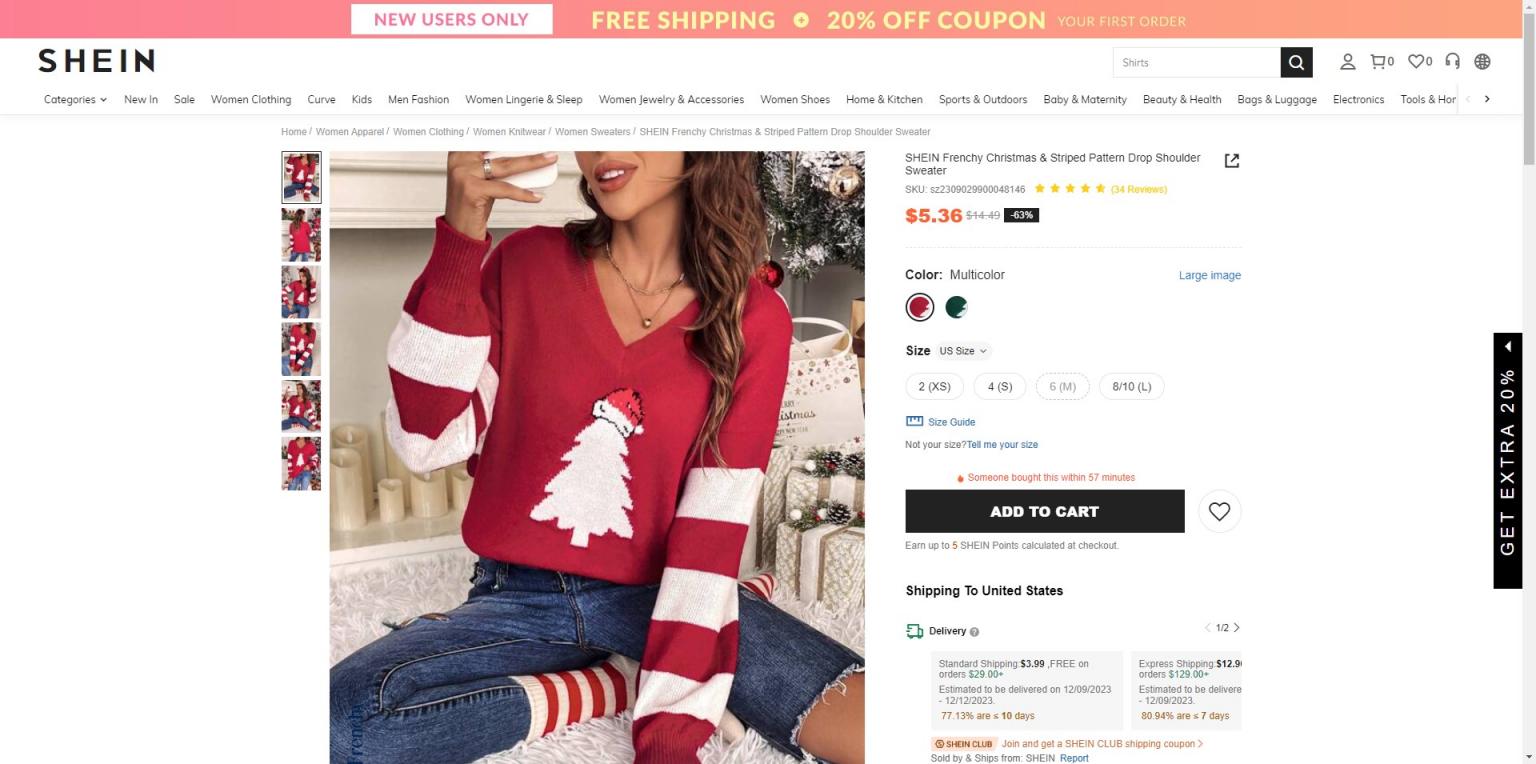The image size is (1536, 764).
Task: Open the globe language selector icon
Action: click(x=1482, y=62)
